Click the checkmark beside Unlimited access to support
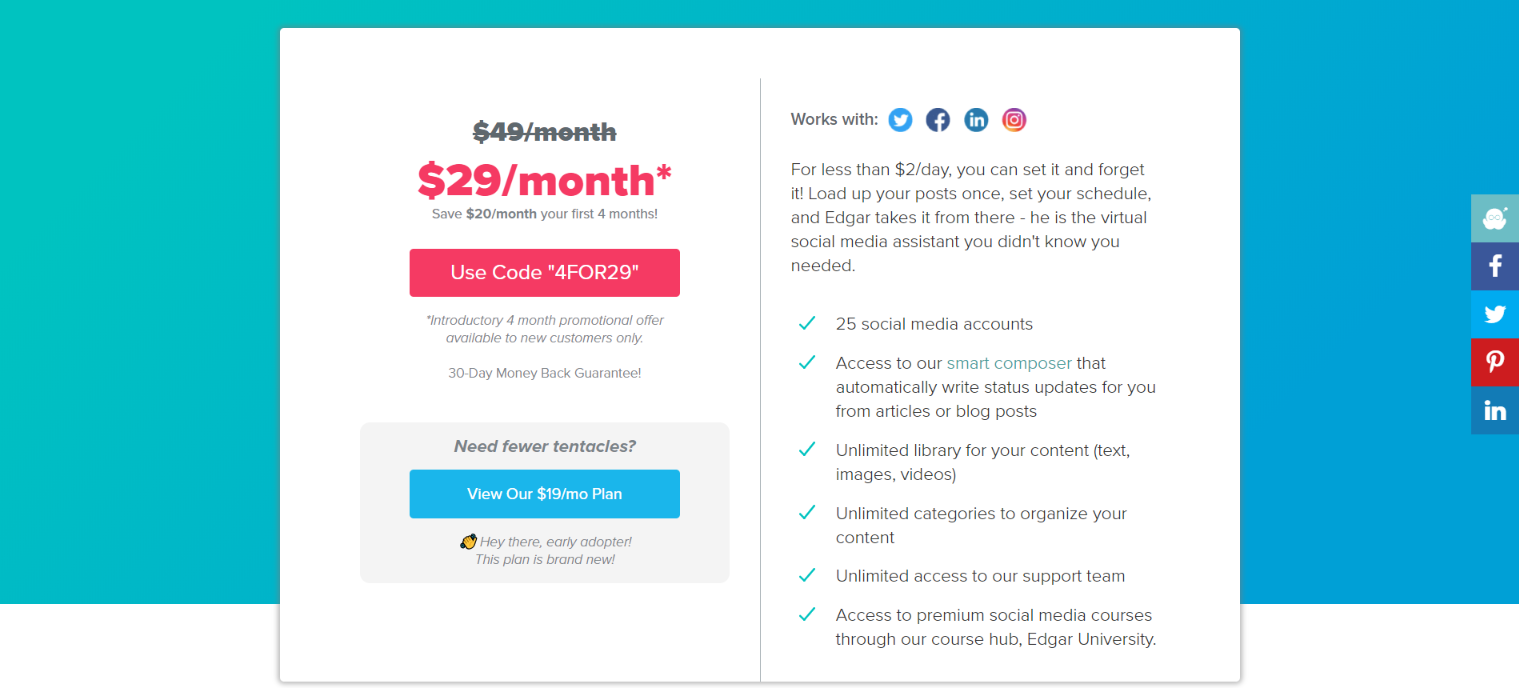 click(x=807, y=576)
